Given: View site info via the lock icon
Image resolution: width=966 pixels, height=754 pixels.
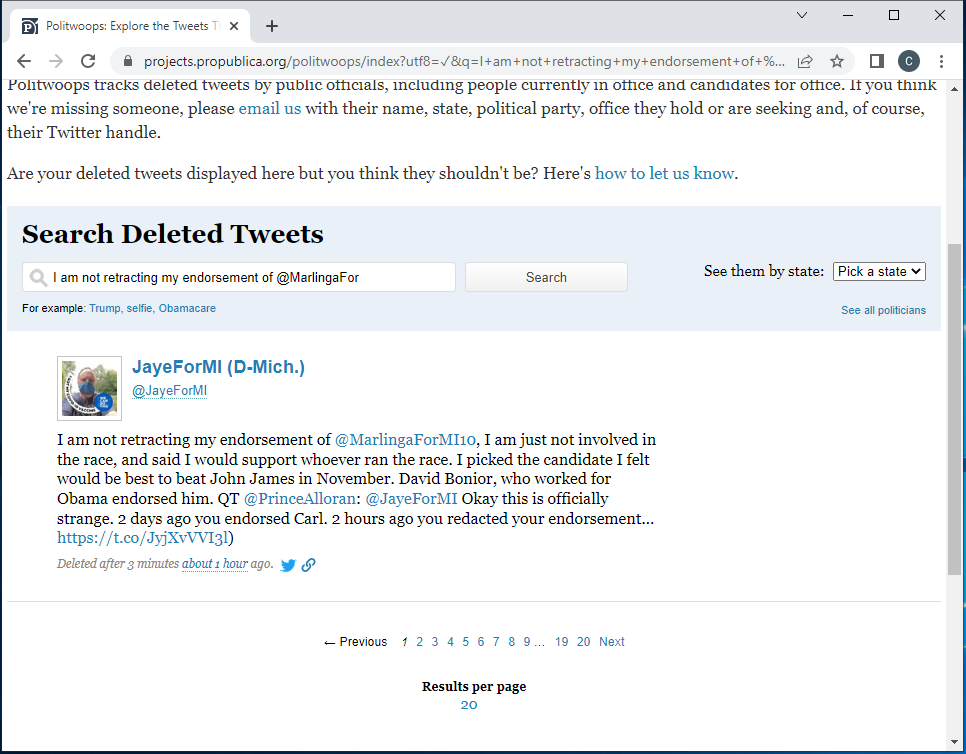Looking at the screenshot, I should (128, 61).
